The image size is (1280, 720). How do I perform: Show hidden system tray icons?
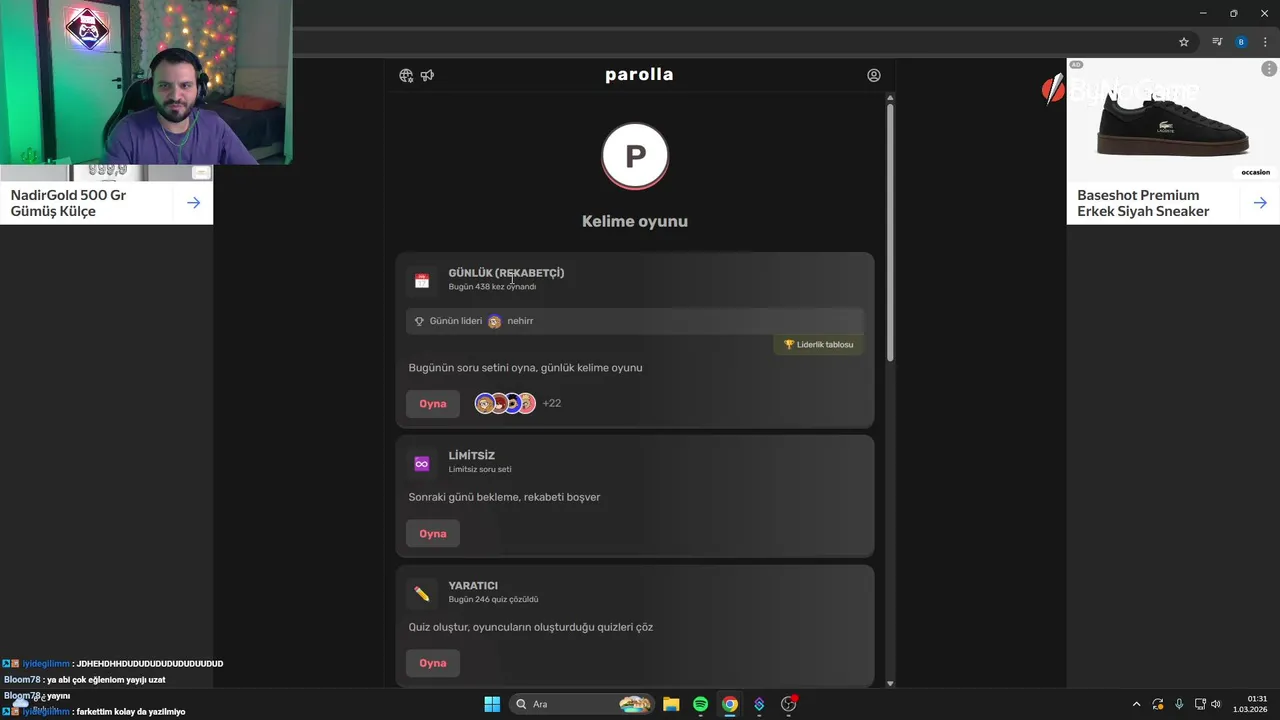[x=1136, y=704]
